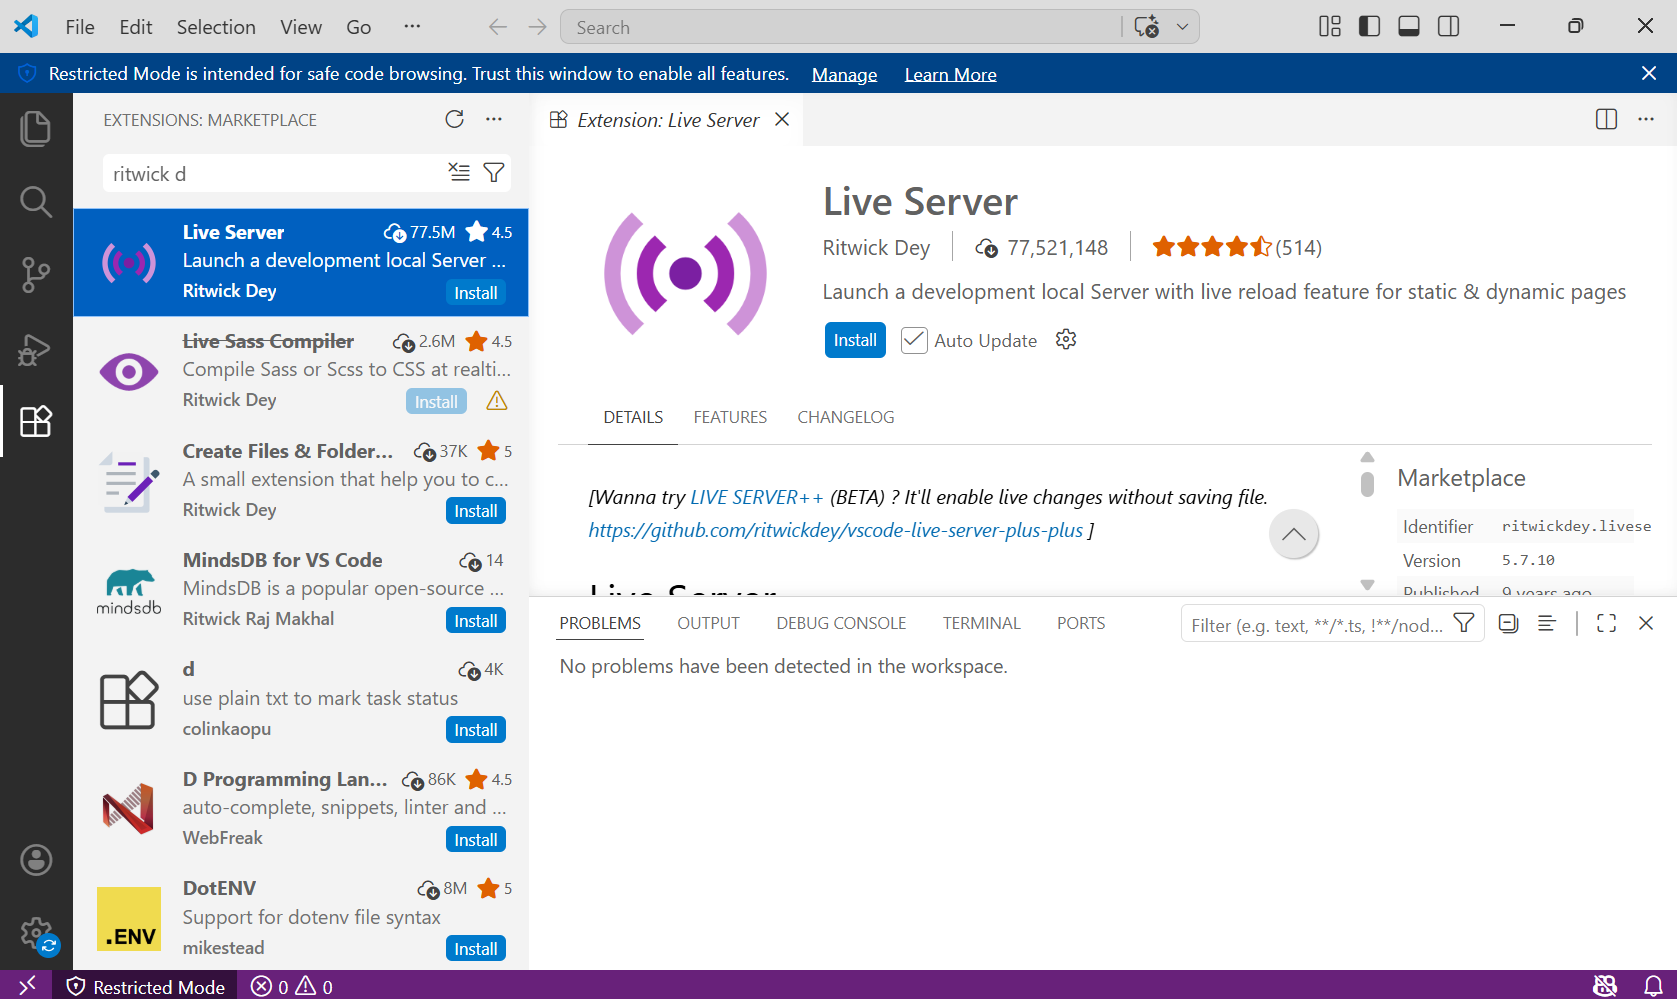Screen dimensions: 1677x999
Task: Open notifications bell in status bar
Action: pos(1654,985)
